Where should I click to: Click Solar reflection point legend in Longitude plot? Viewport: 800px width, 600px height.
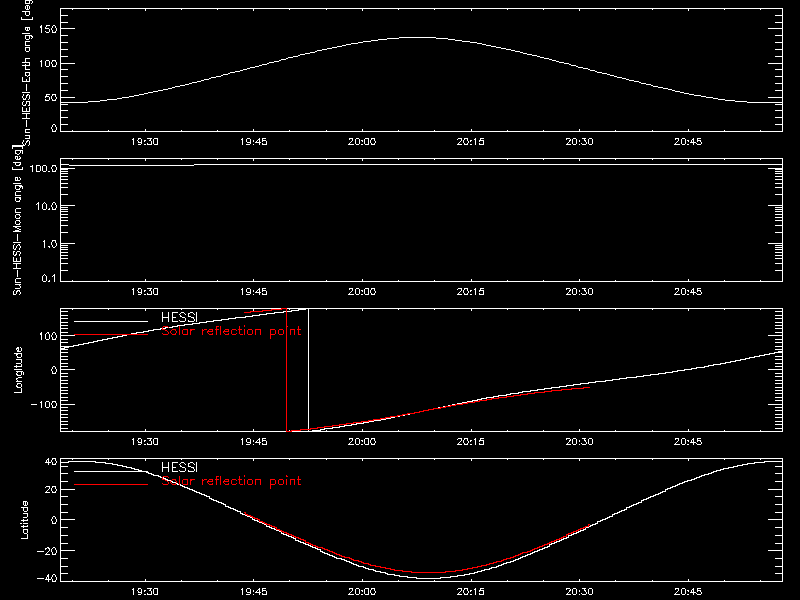coord(231,331)
